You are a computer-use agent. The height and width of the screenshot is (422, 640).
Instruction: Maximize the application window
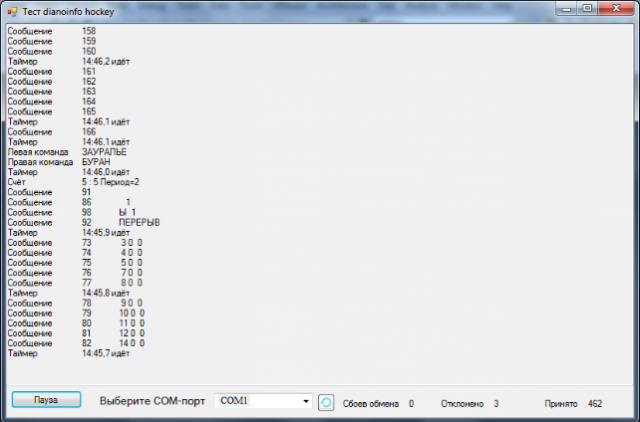pyautogui.click(x=587, y=9)
